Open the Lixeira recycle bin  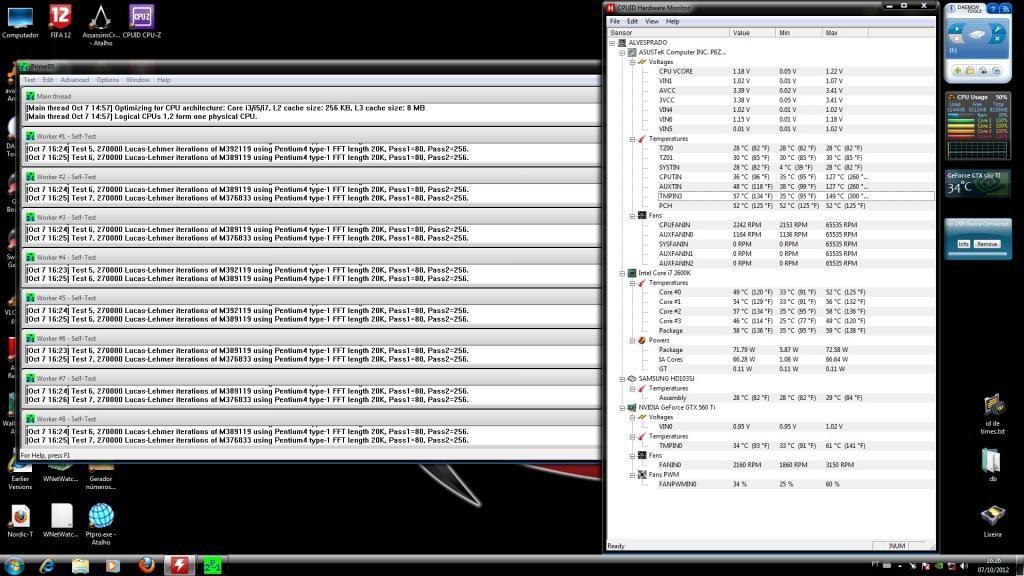992,521
